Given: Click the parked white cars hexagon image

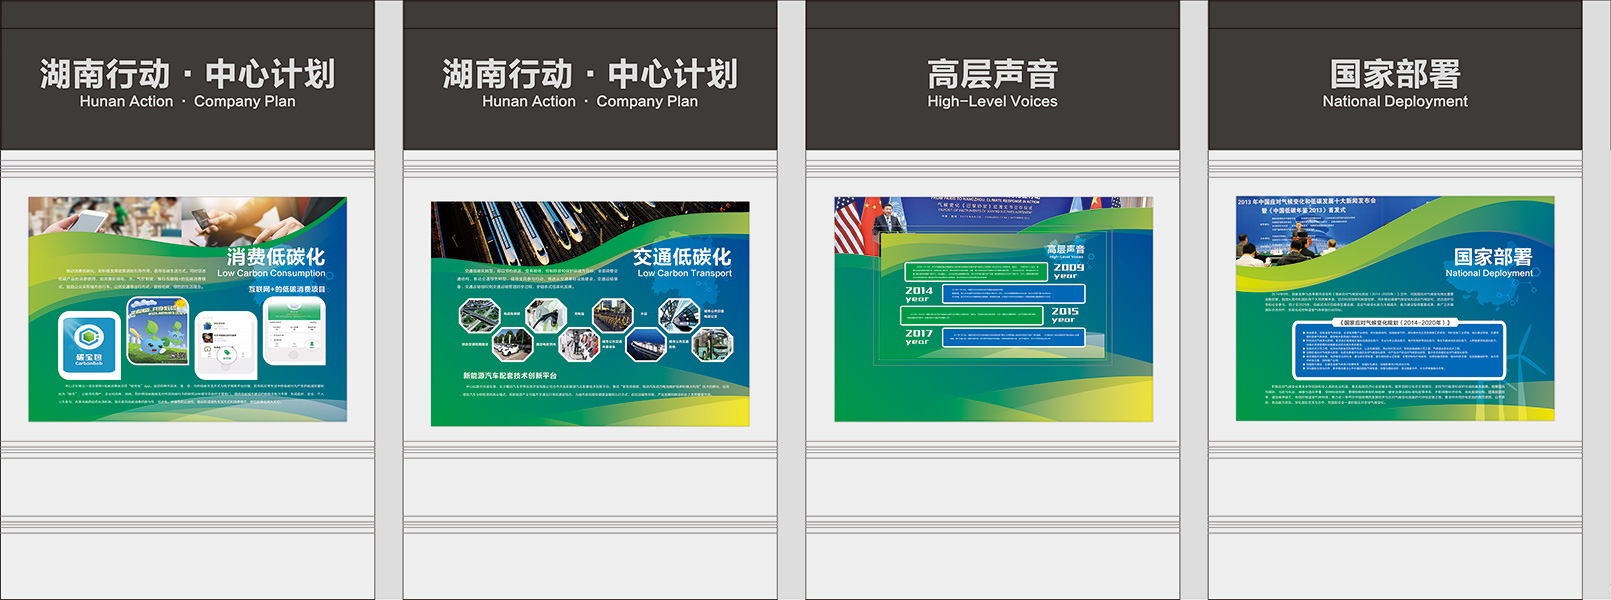Looking at the screenshot, I should 511,346.
